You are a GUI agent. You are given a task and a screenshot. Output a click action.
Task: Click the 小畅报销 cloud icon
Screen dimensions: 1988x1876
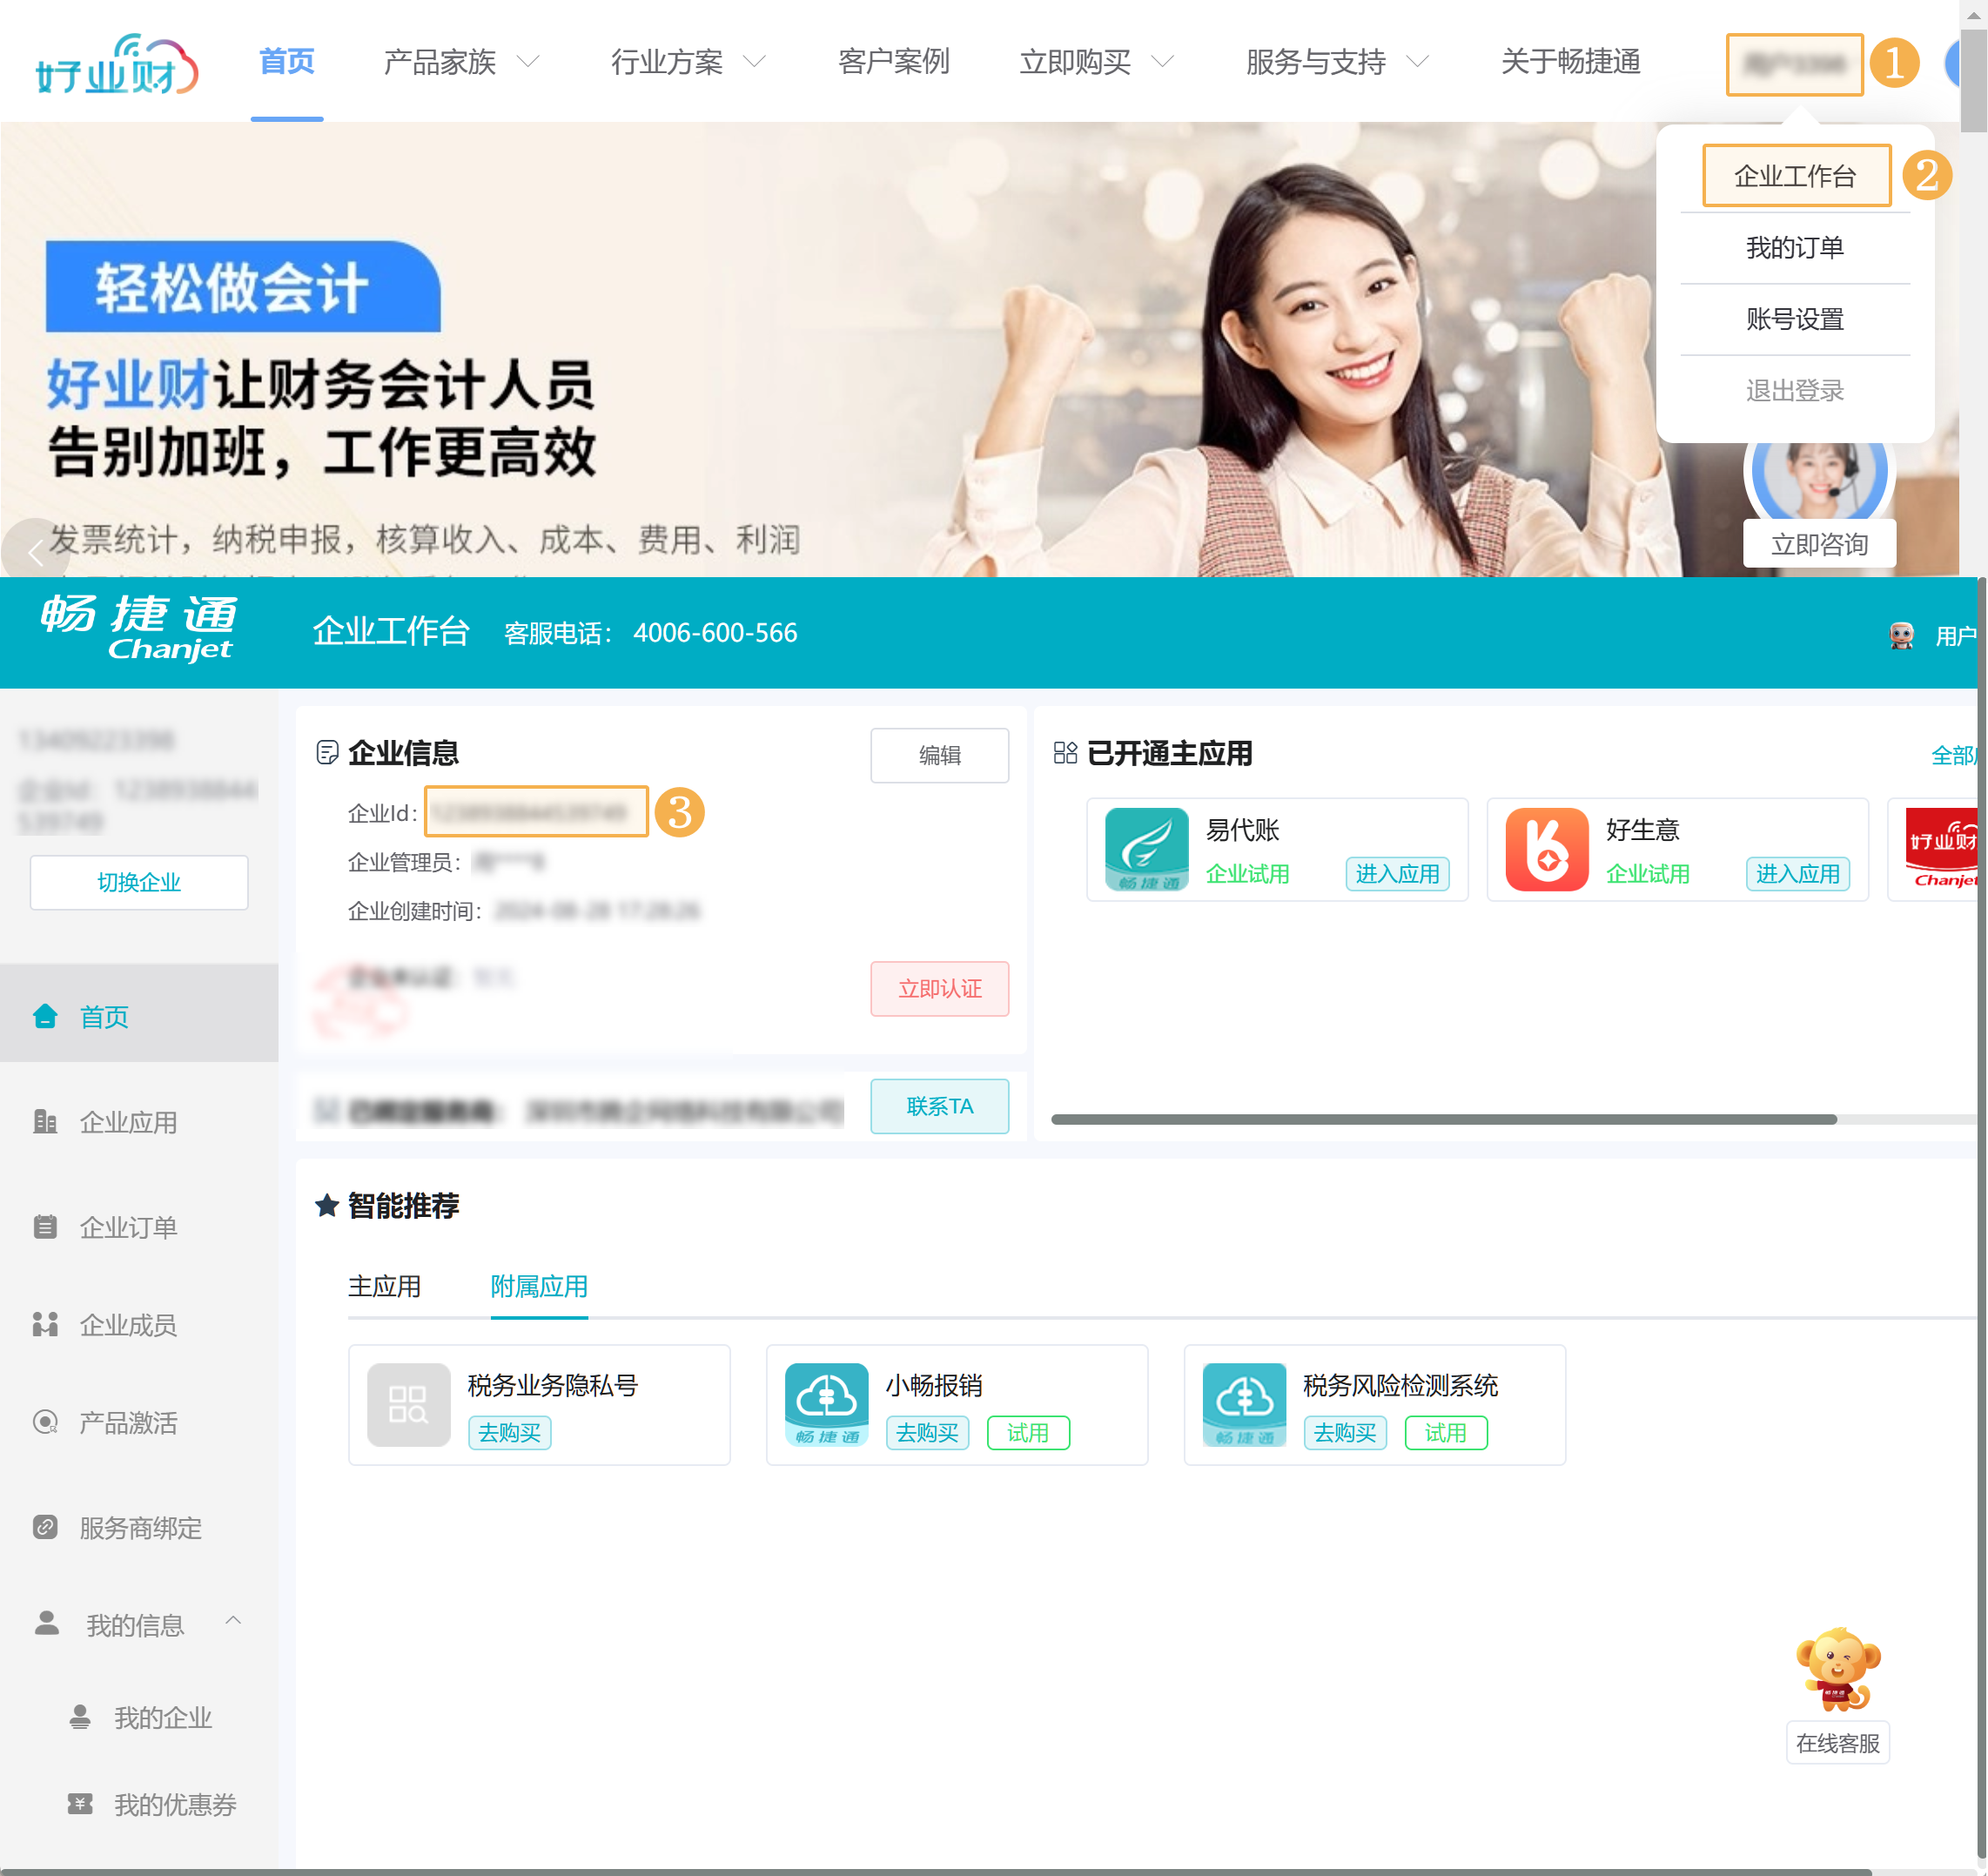click(x=826, y=1403)
